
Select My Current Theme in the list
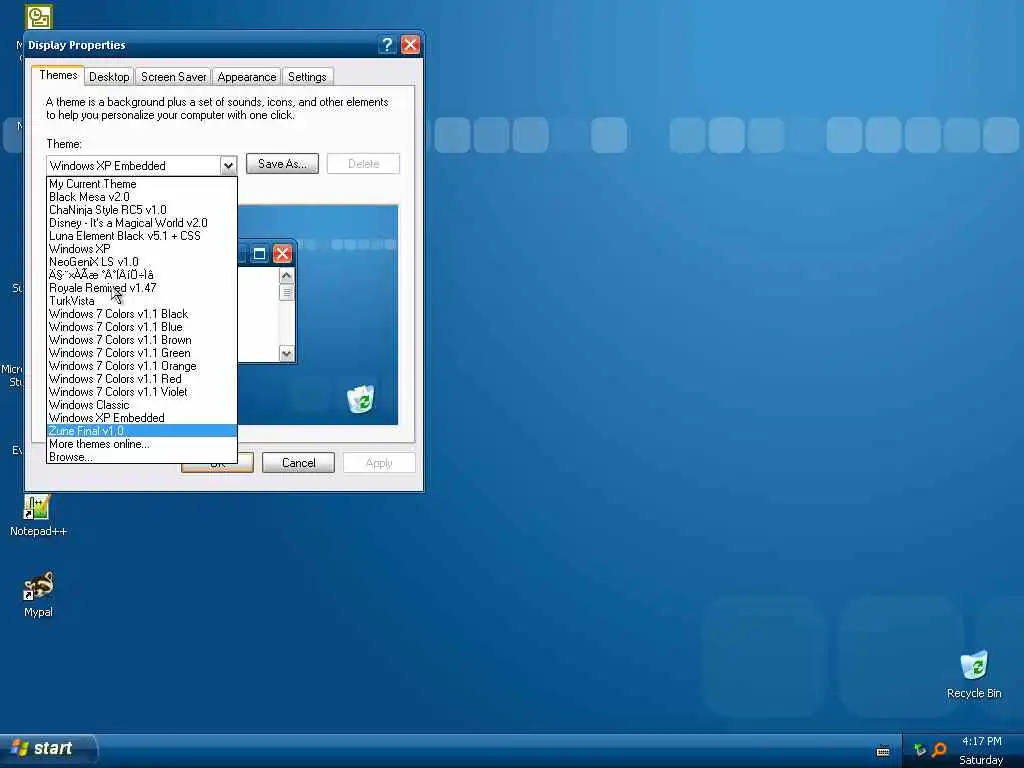point(142,184)
